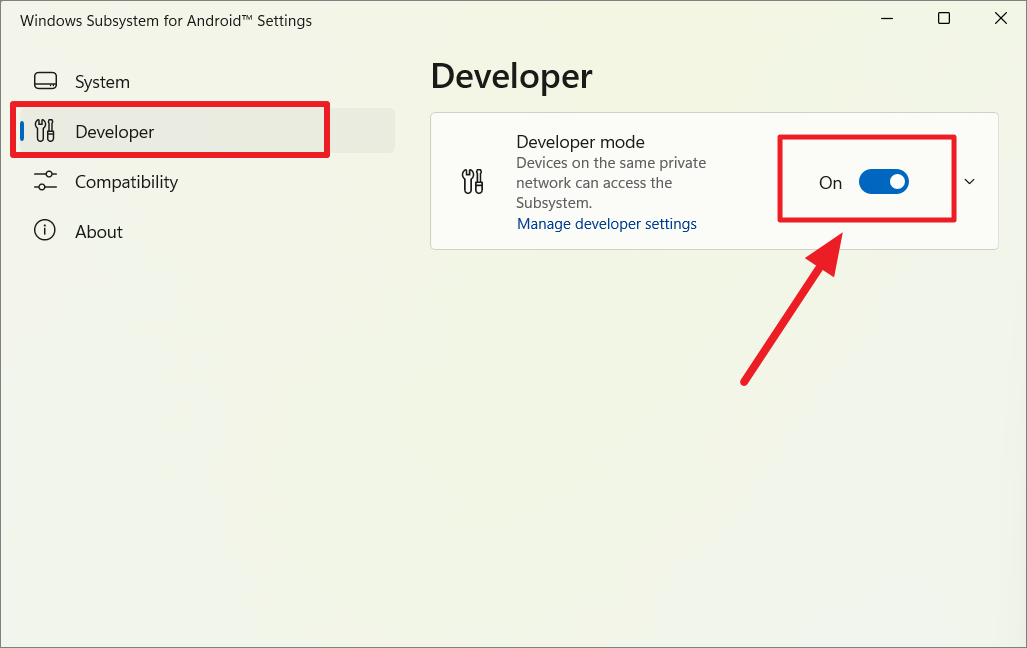Open the System page label
This screenshot has height=648, width=1027.
(102, 82)
